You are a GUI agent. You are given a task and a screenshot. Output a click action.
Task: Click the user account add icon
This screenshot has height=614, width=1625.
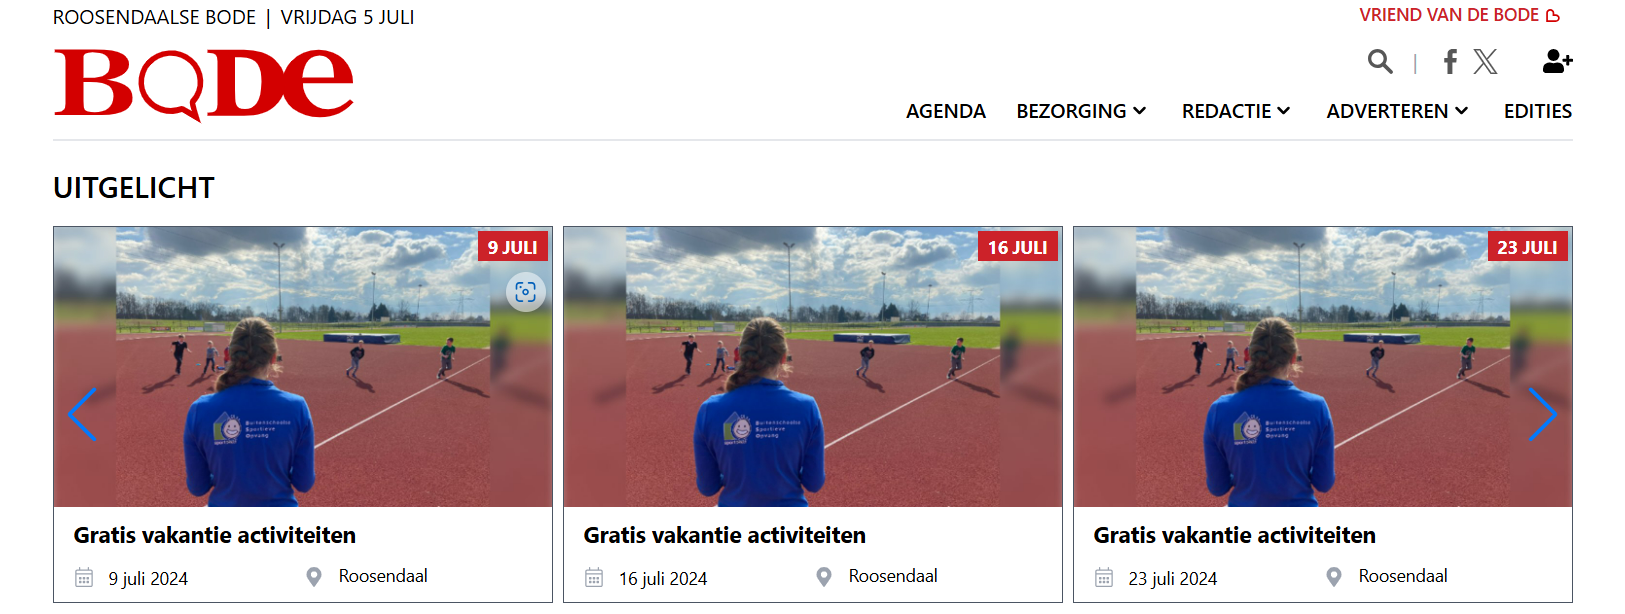(x=1557, y=62)
